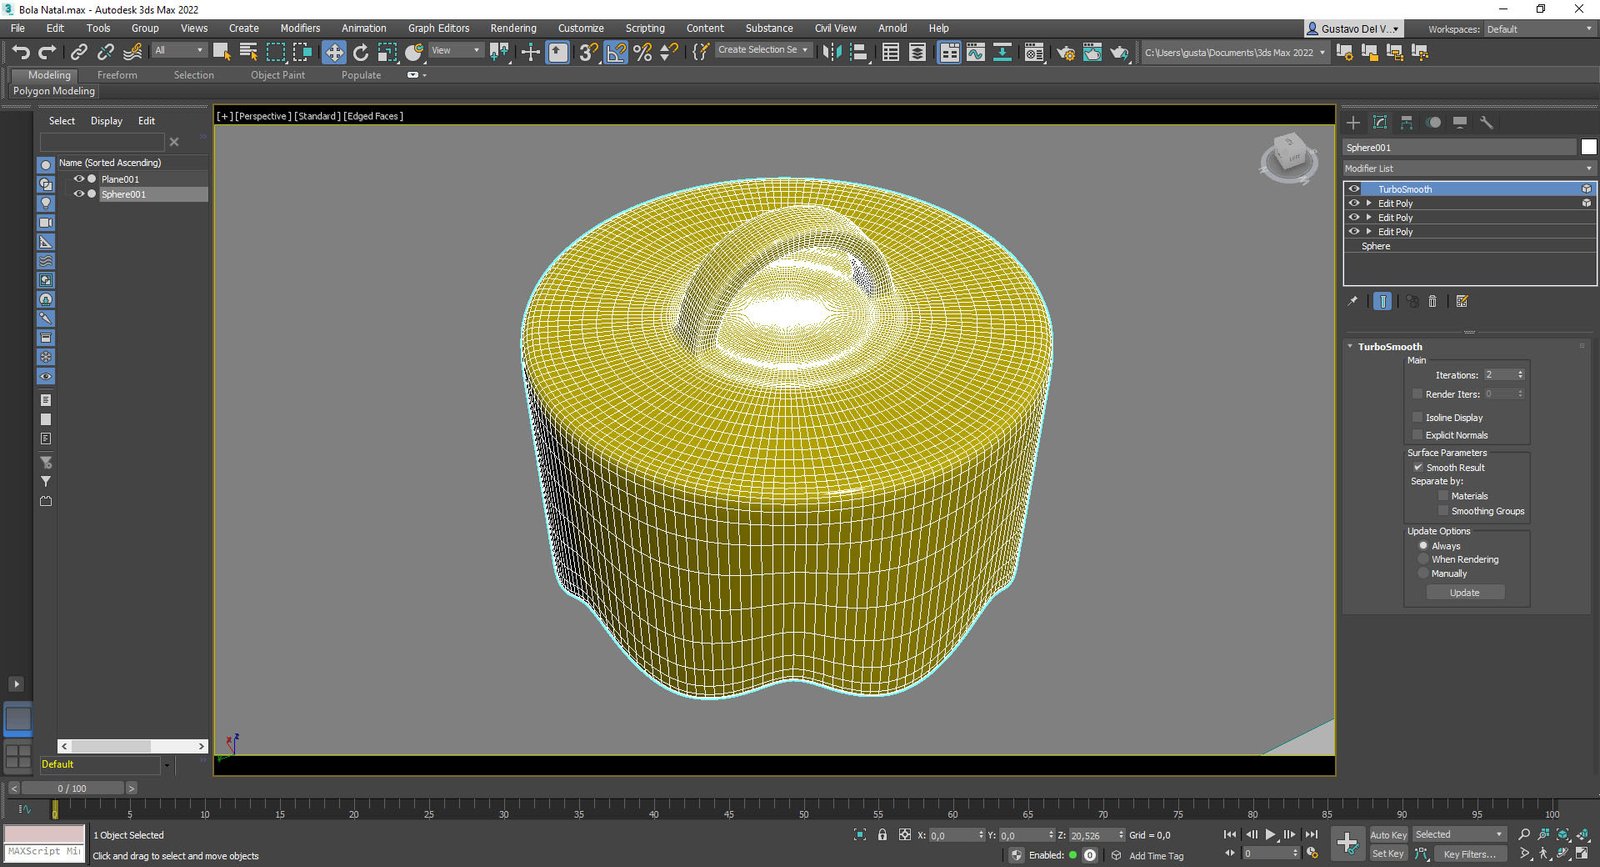The image size is (1600, 867).
Task: Check Separate by Materials
Action: (x=1443, y=496)
